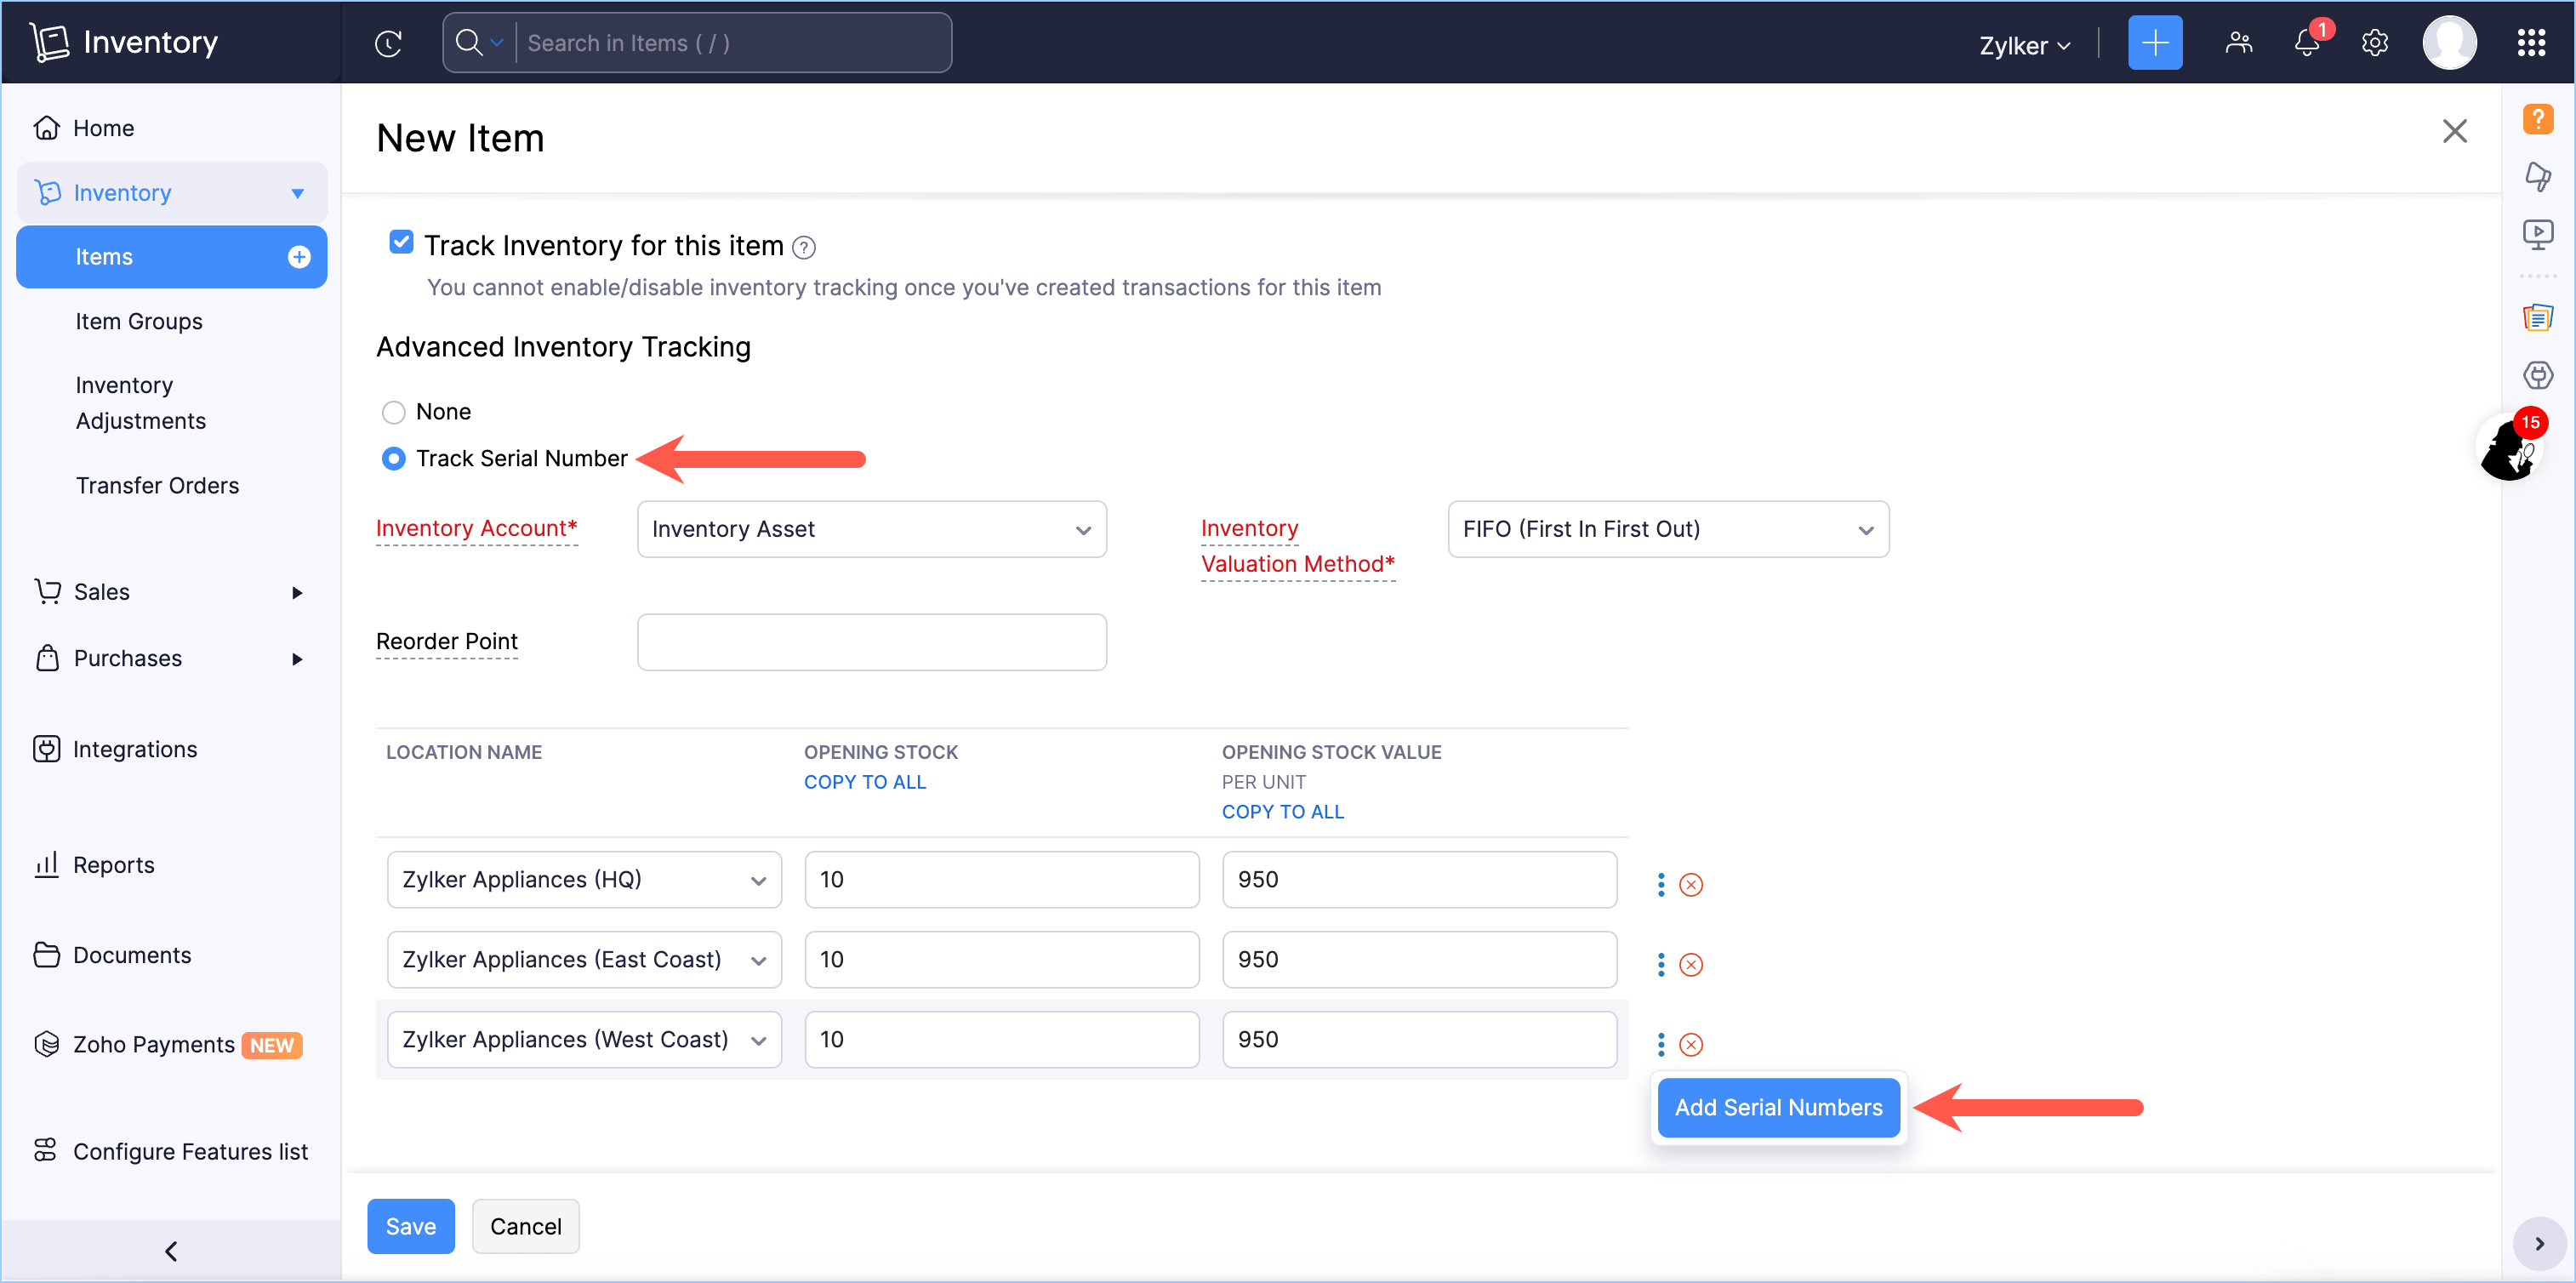Toggle Track Inventory for this item checkbox

click(x=401, y=242)
